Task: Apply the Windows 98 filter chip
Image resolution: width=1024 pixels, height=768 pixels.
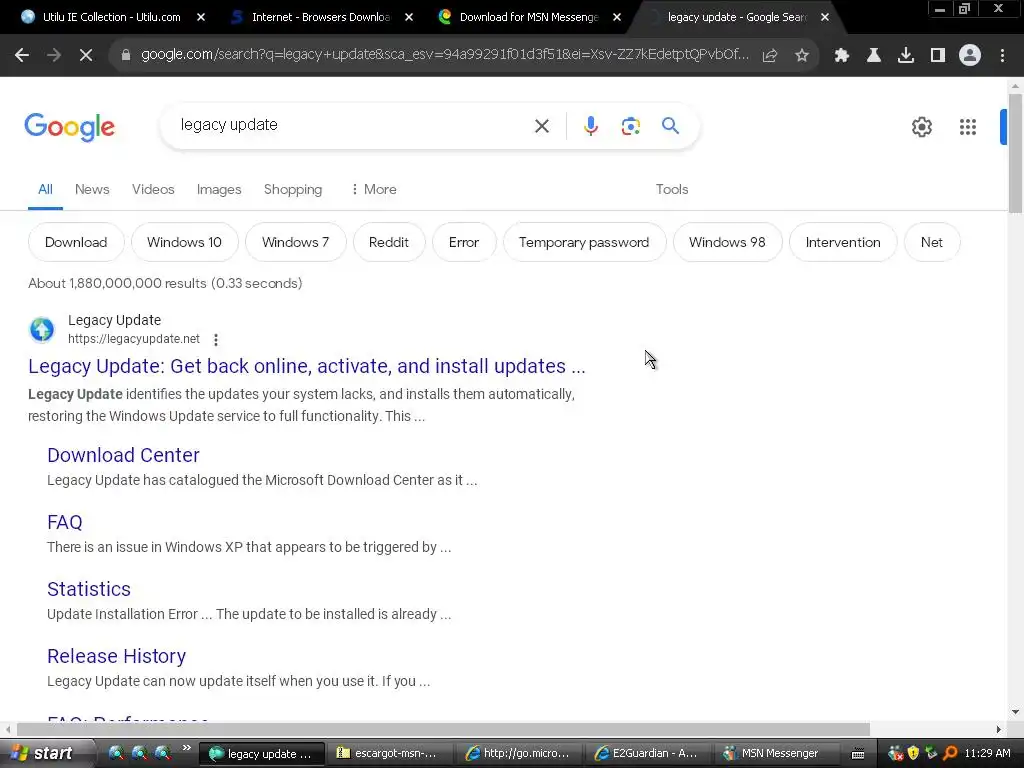Action: tap(727, 242)
